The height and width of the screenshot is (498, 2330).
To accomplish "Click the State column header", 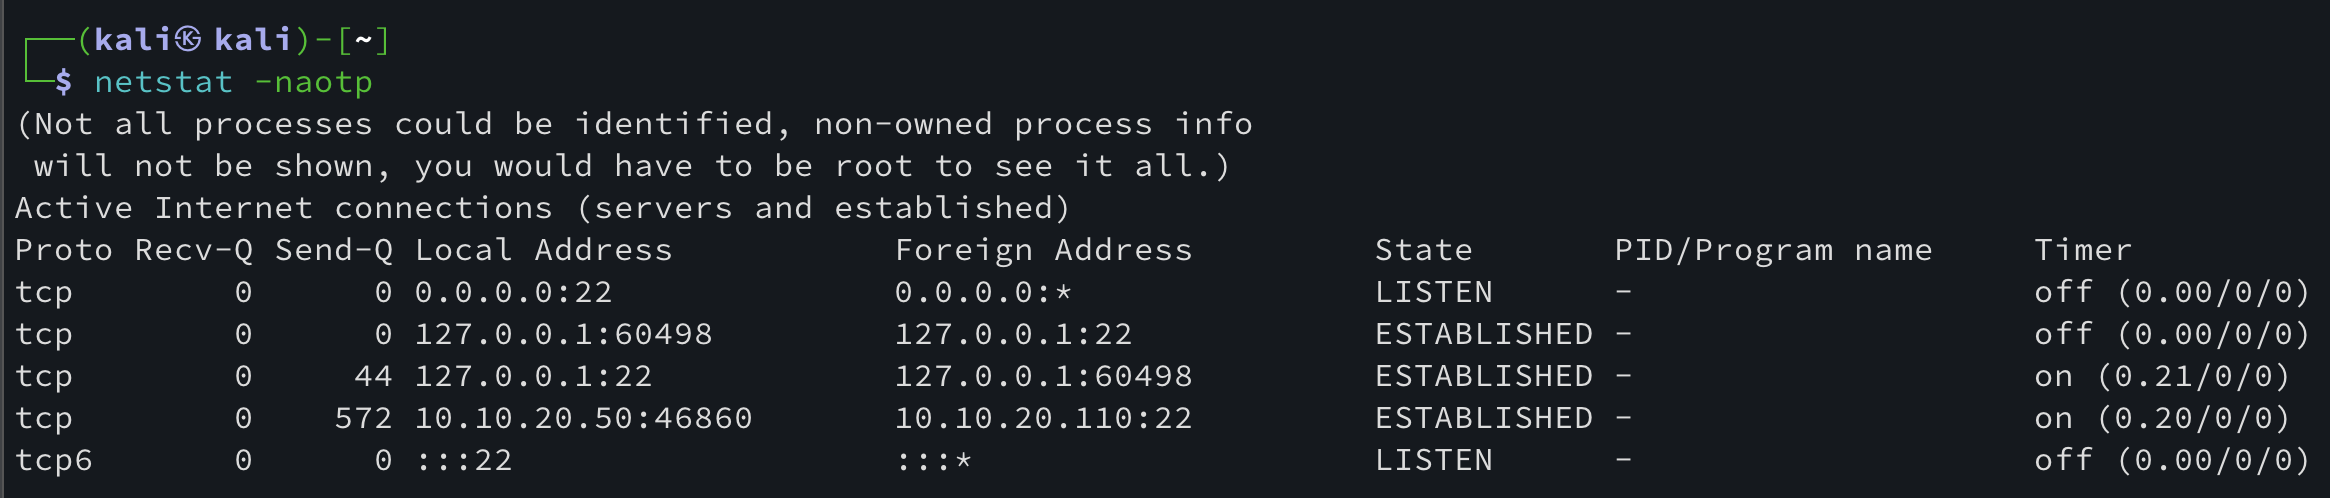I will [x=1423, y=250].
